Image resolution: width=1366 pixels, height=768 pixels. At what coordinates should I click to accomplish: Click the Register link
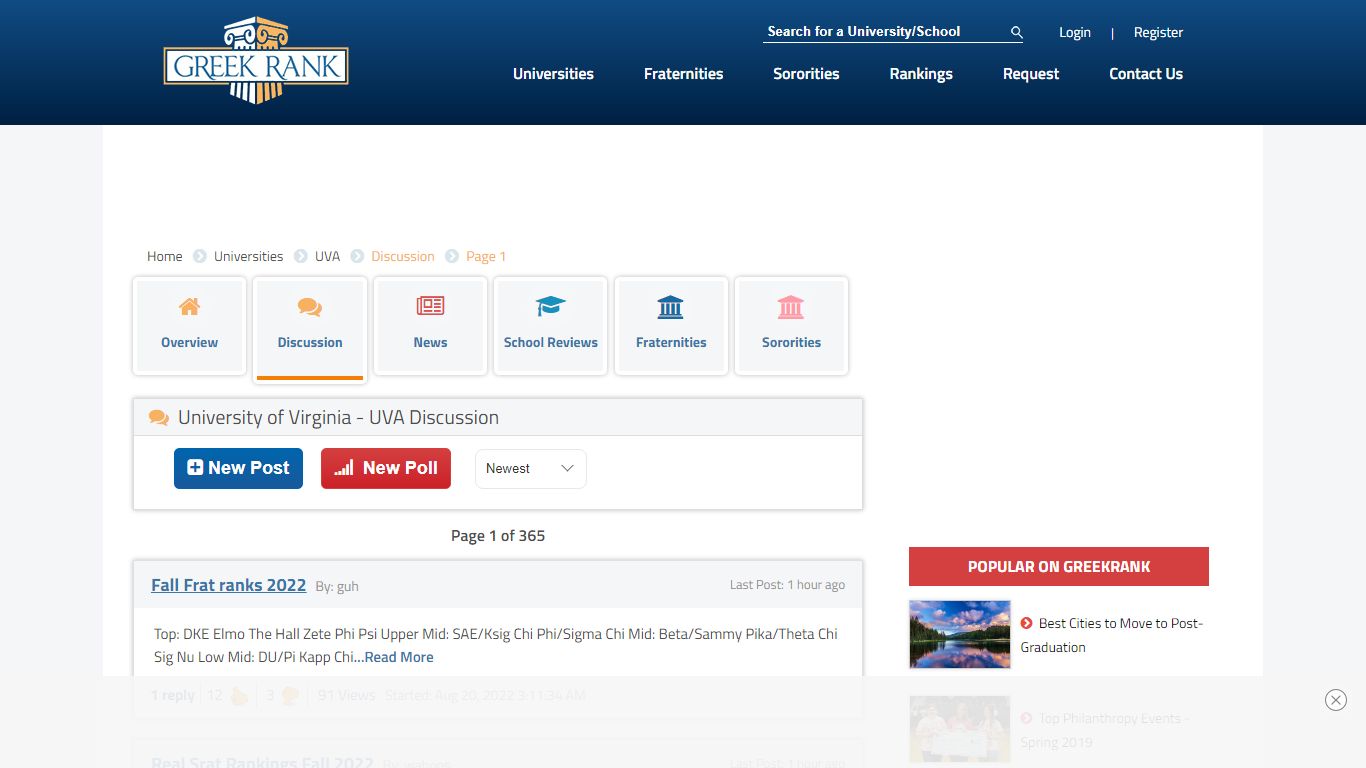click(x=1158, y=32)
